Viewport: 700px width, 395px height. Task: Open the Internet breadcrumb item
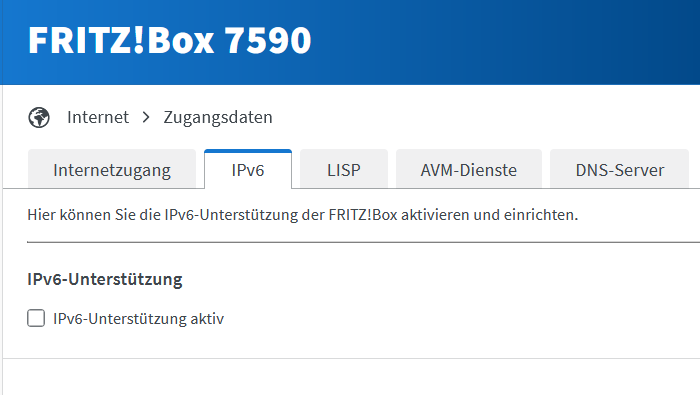point(98,117)
